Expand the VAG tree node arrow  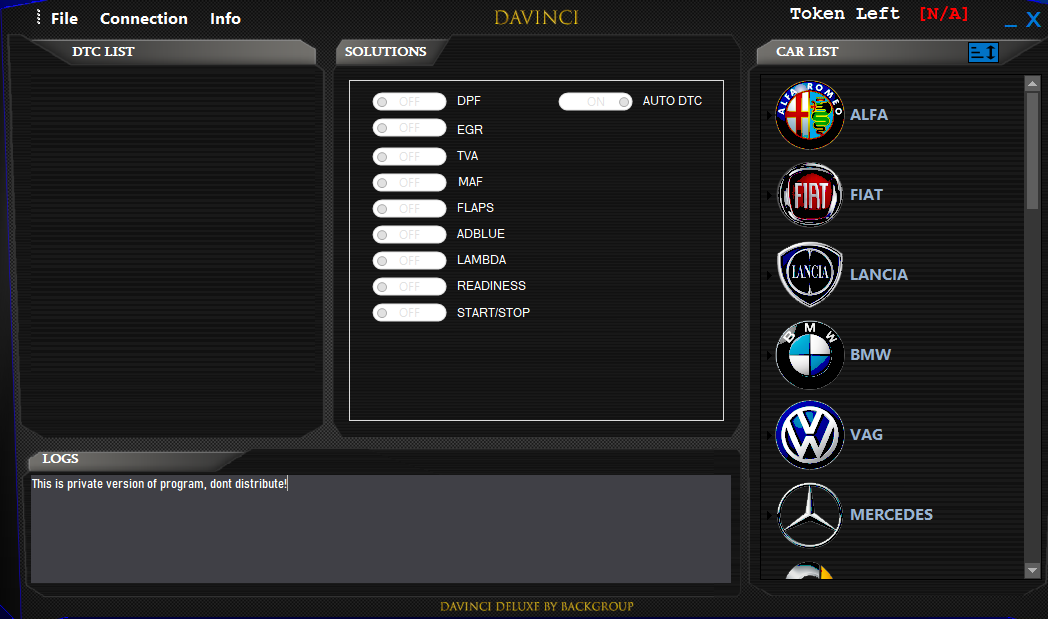click(x=769, y=435)
